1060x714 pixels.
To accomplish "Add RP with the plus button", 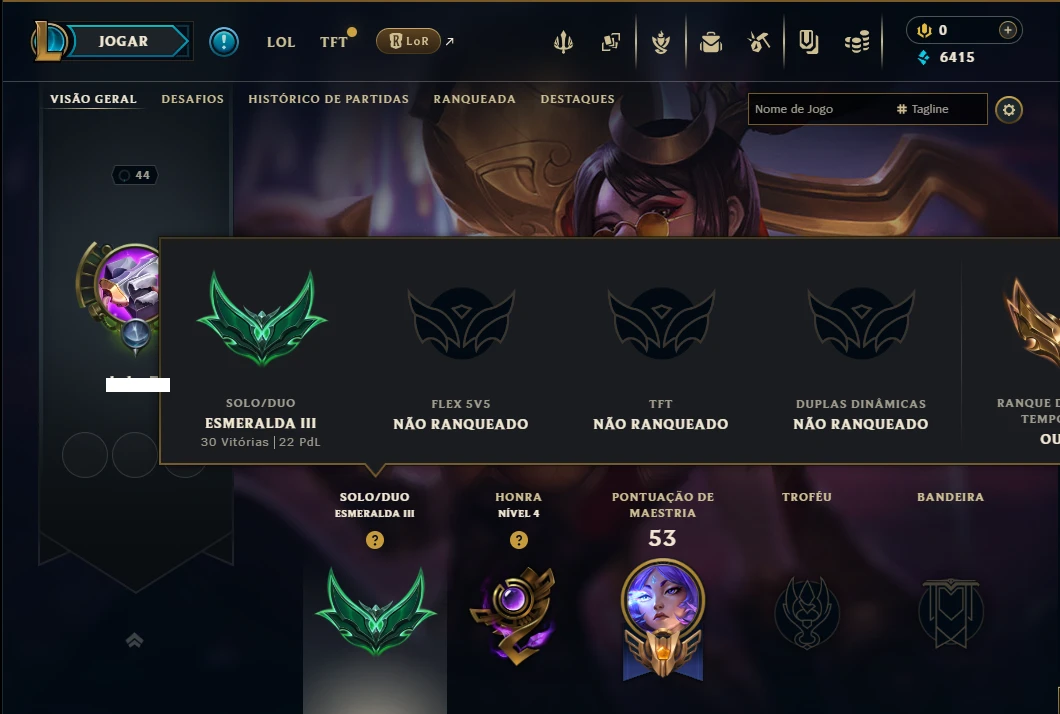I will [1007, 30].
